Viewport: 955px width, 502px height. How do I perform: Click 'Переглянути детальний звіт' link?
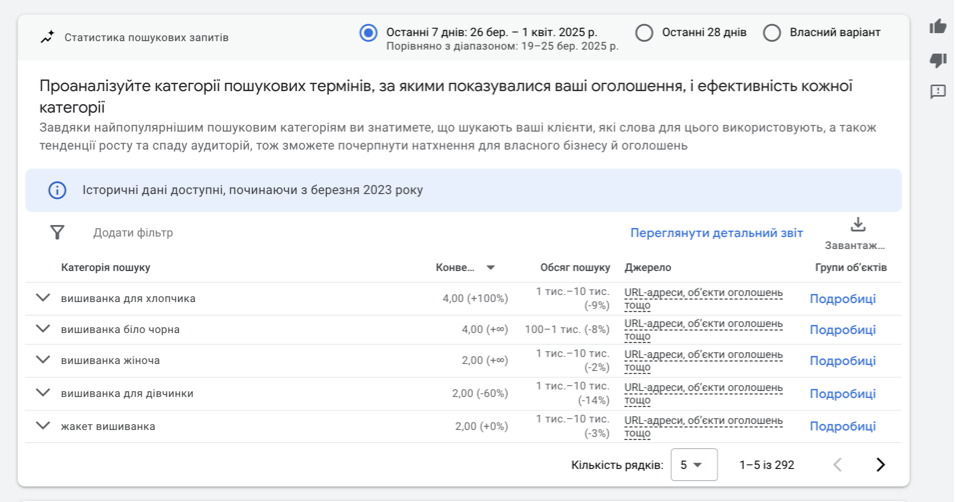(716, 233)
